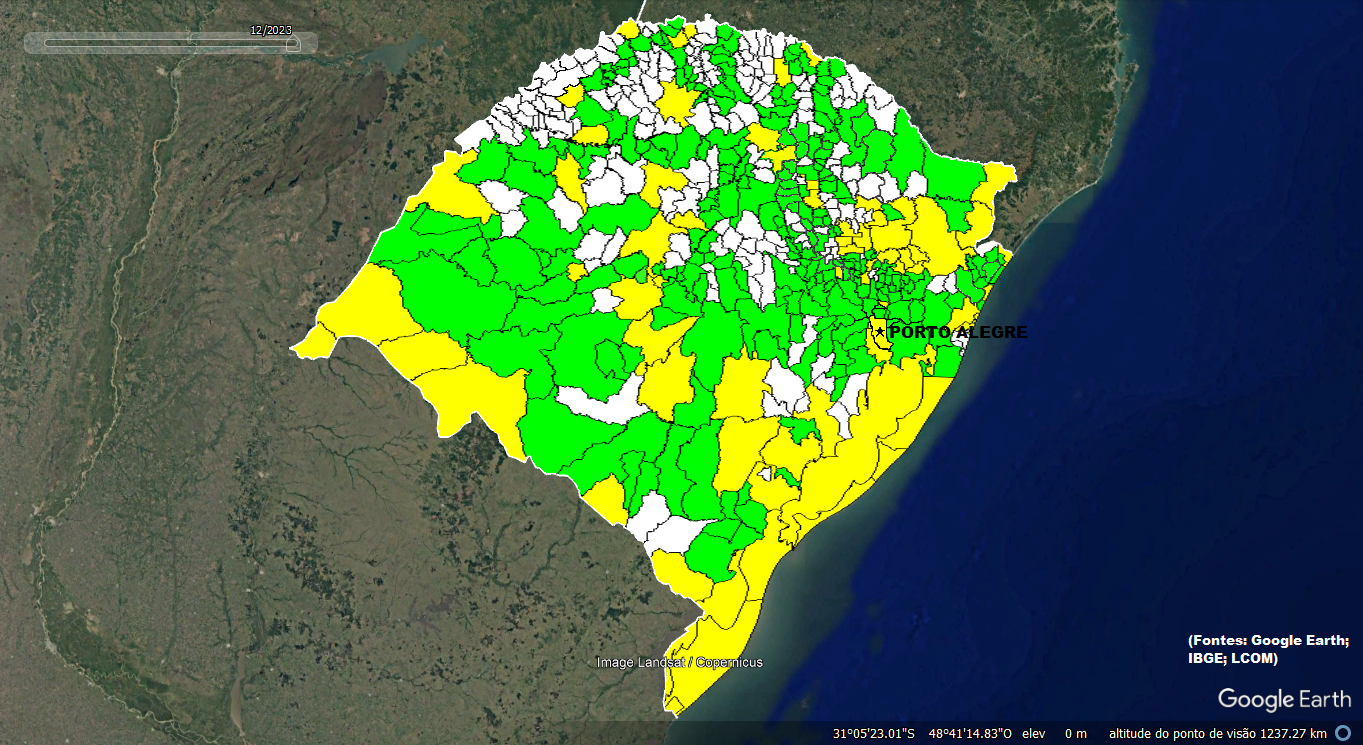Click the streaming status circle icon
Screen dimensions: 1363x745
1342,733
